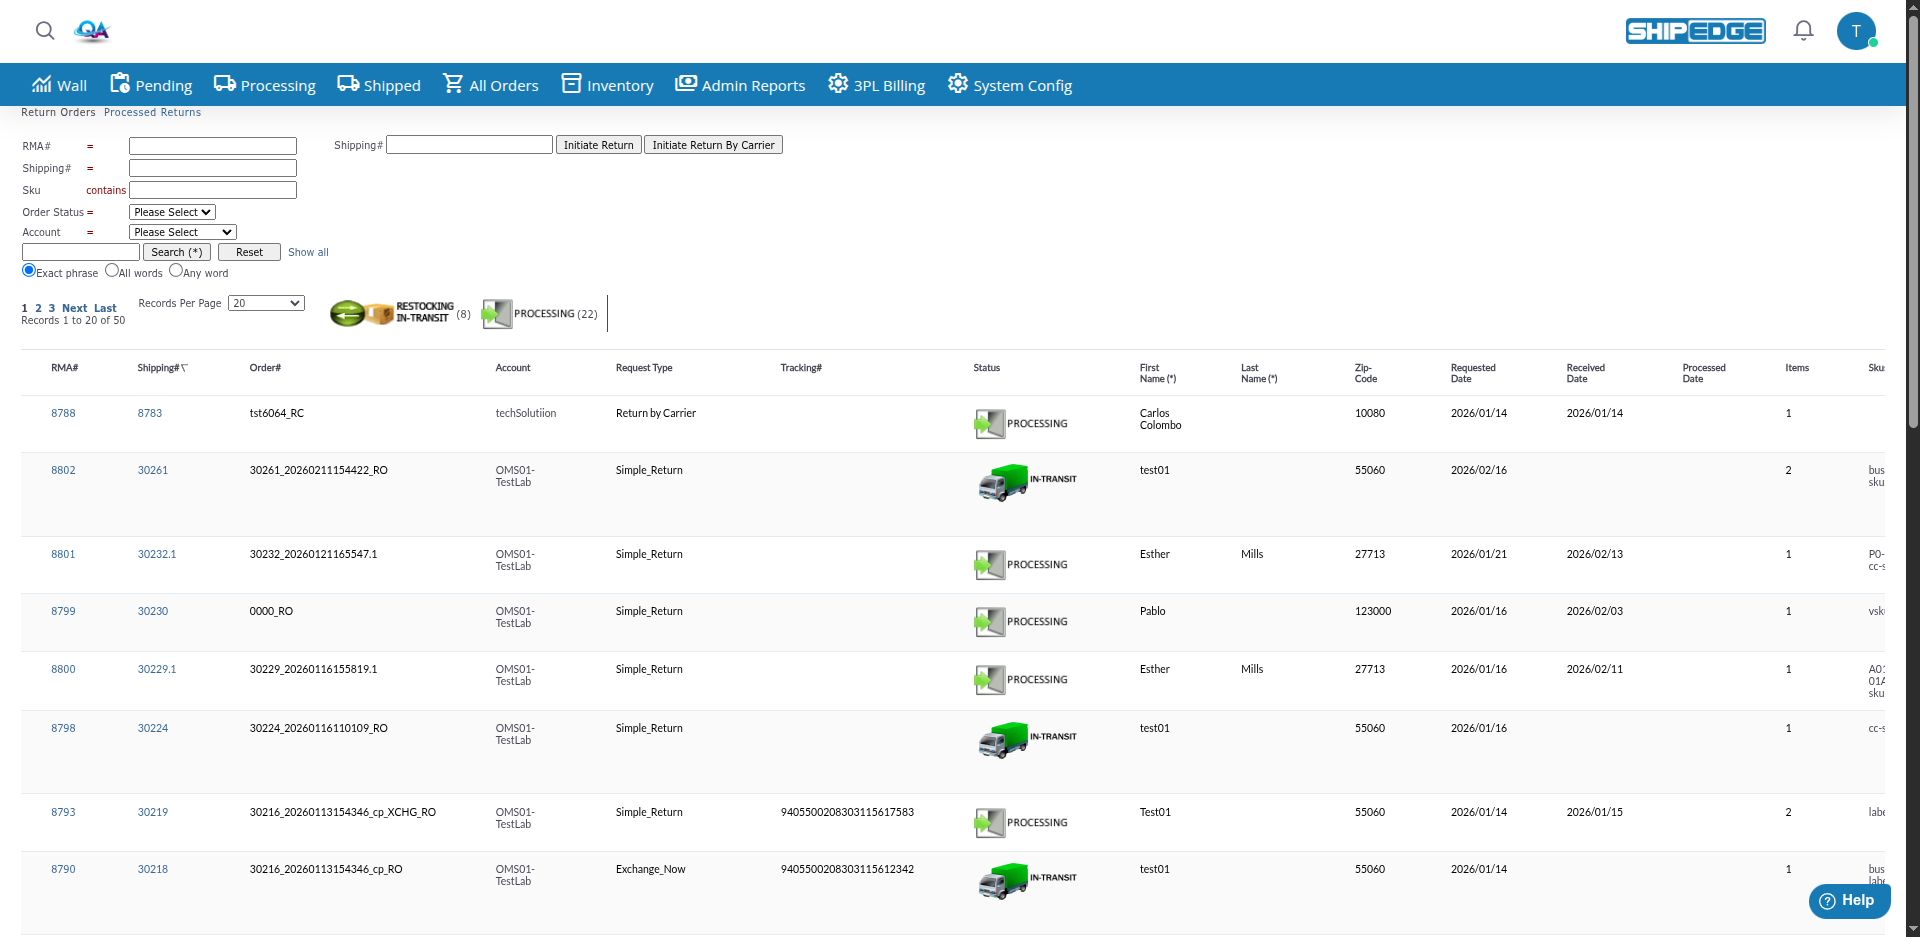Open the Help widget
Image resolution: width=1920 pixels, height=937 pixels.
[x=1848, y=900]
